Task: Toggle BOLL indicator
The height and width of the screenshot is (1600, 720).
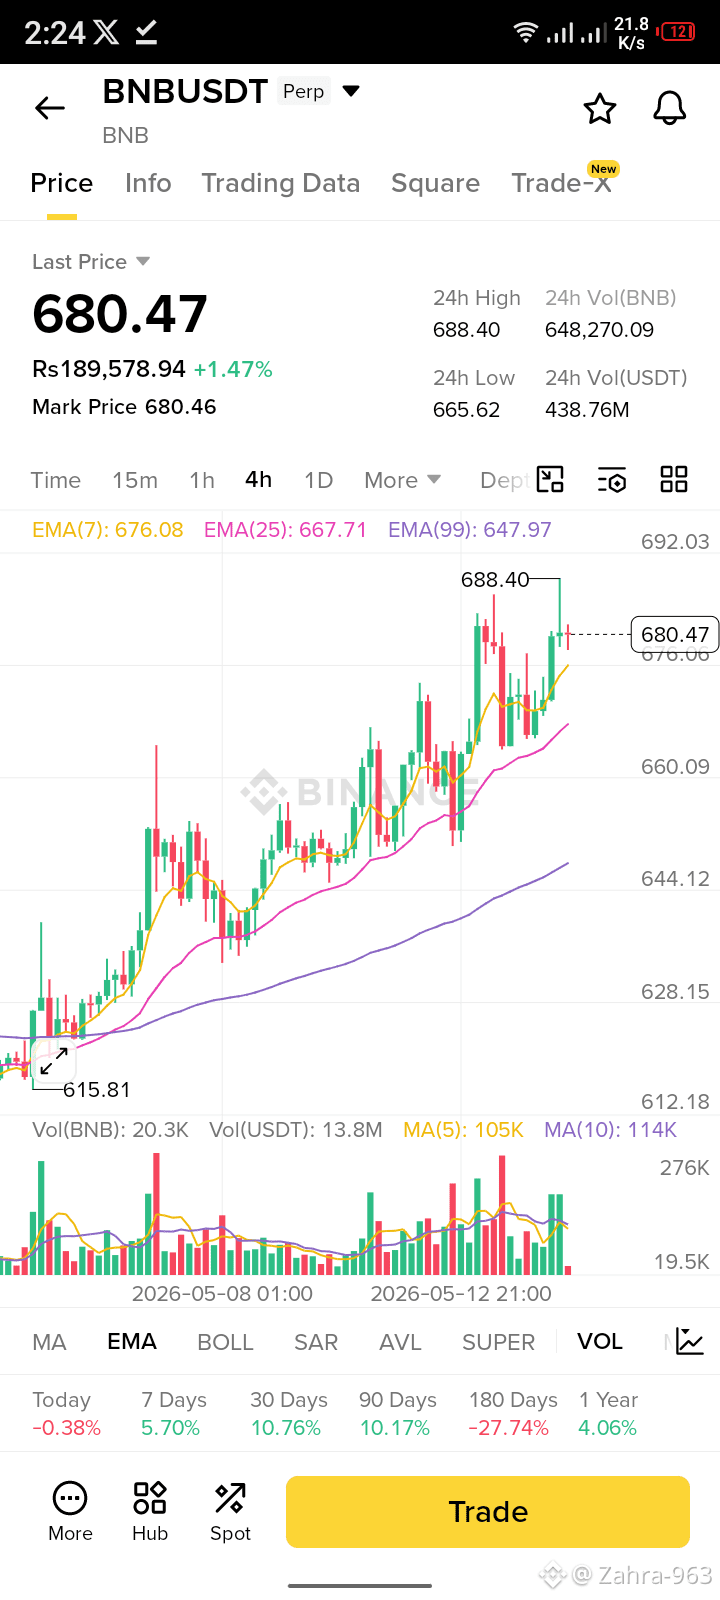Action: point(226,1342)
